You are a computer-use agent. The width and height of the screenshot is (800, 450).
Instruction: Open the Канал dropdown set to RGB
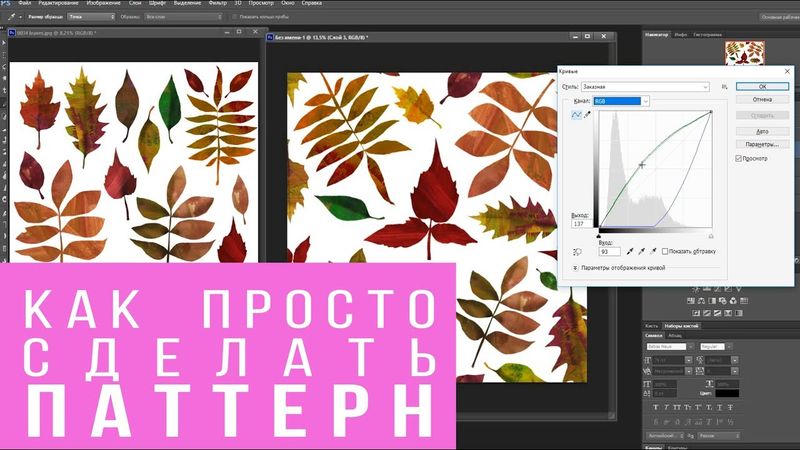(x=621, y=101)
